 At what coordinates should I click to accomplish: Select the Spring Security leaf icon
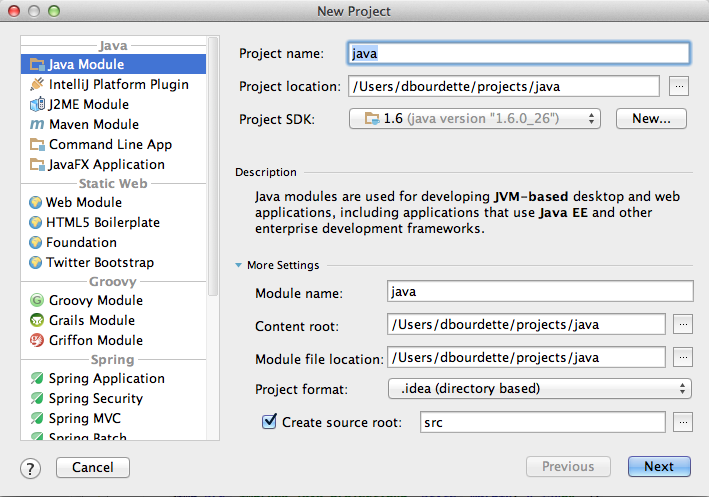(37, 398)
